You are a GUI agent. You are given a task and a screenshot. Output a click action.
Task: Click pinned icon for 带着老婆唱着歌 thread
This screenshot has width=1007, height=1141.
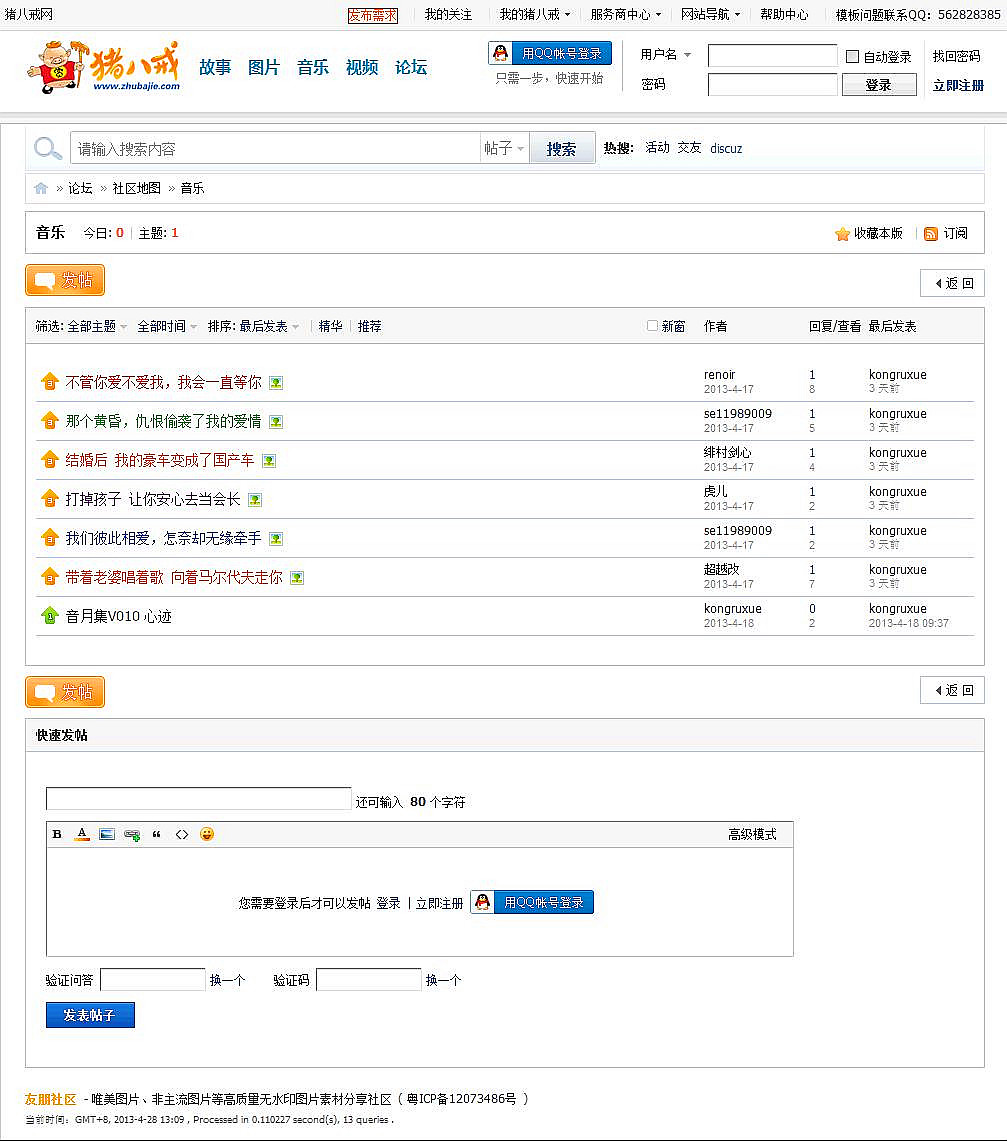(49, 577)
